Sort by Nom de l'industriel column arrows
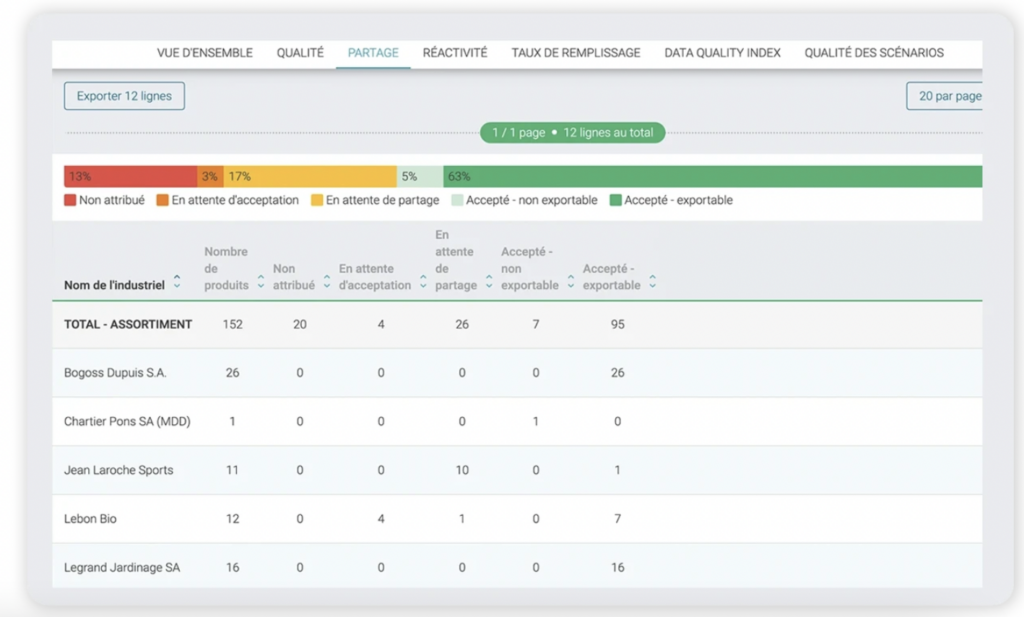 click(x=177, y=283)
